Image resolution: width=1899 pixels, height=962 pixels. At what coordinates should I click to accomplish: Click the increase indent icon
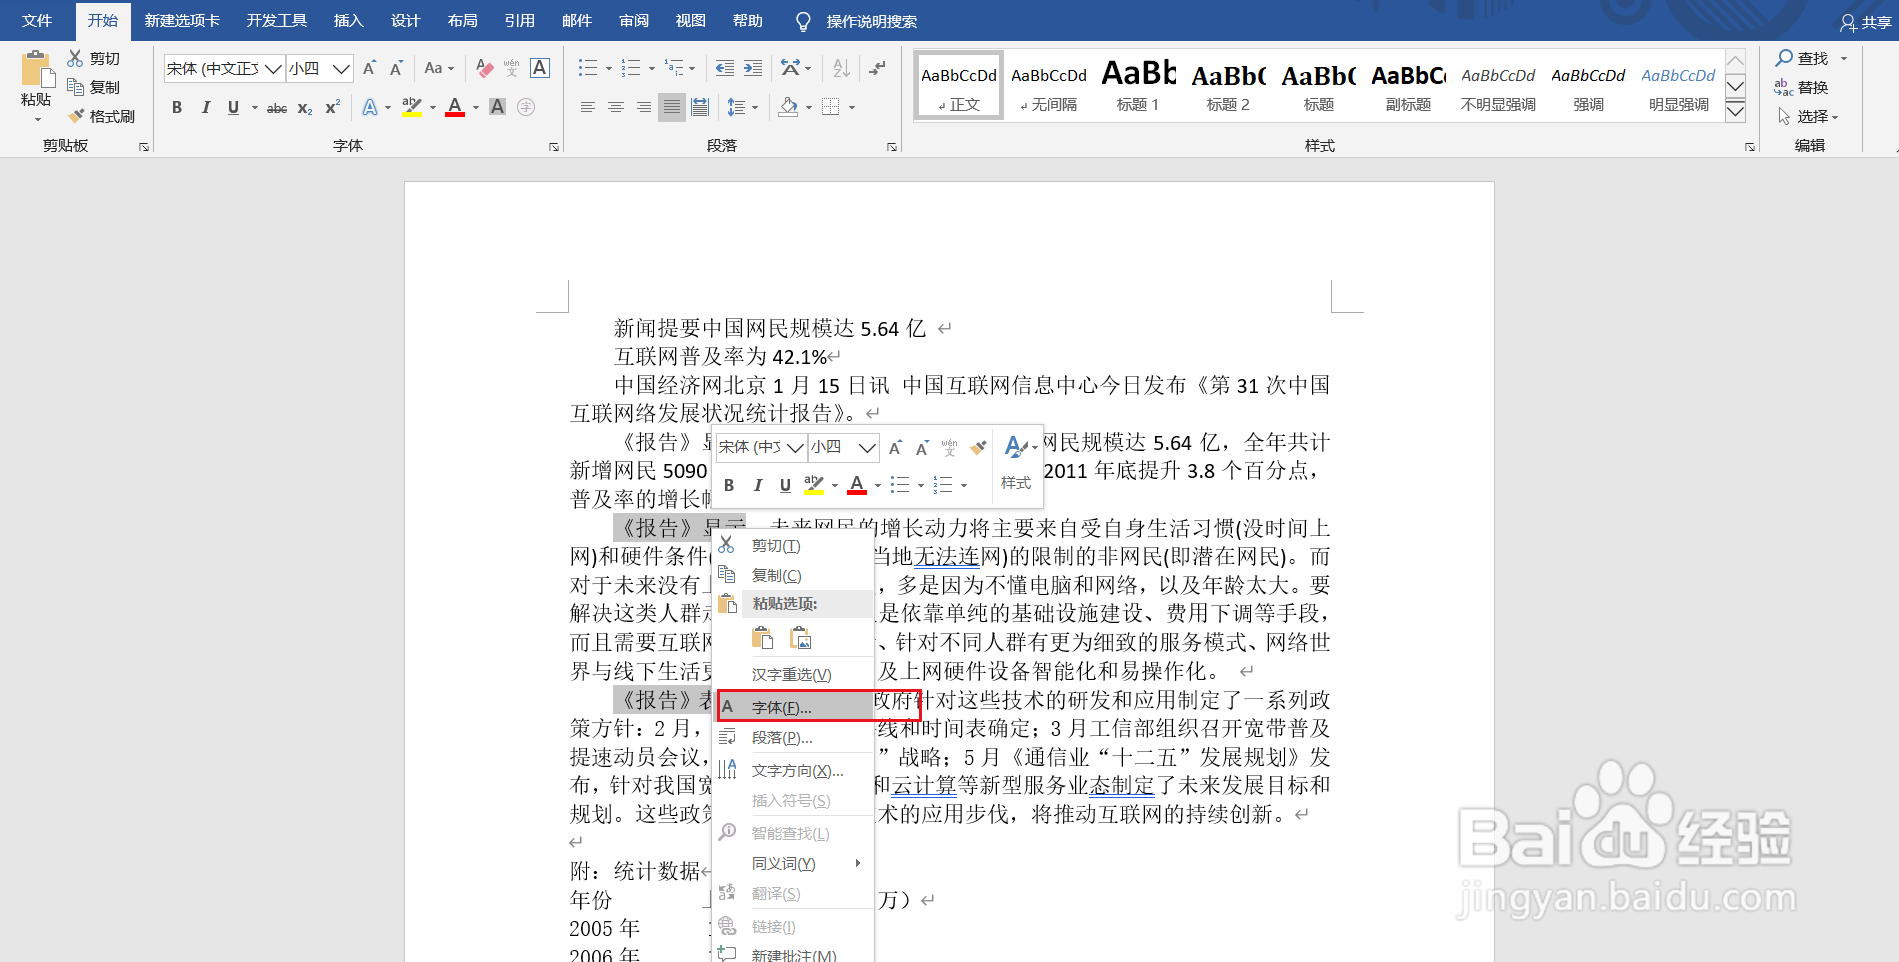pyautogui.click(x=751, y=68)
